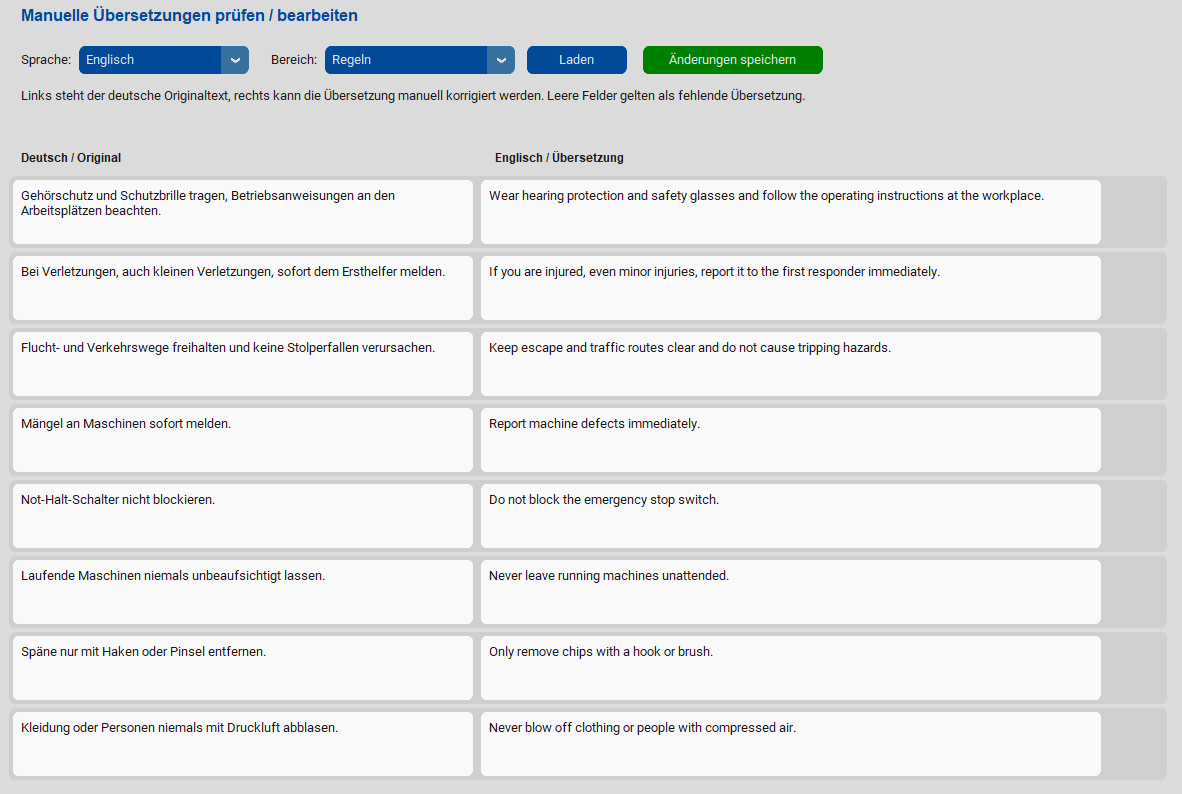Click the 'Mängel an Maschinen sofort melden' original box
This screenshot has height=794, width=1182.
pos(242,440)
